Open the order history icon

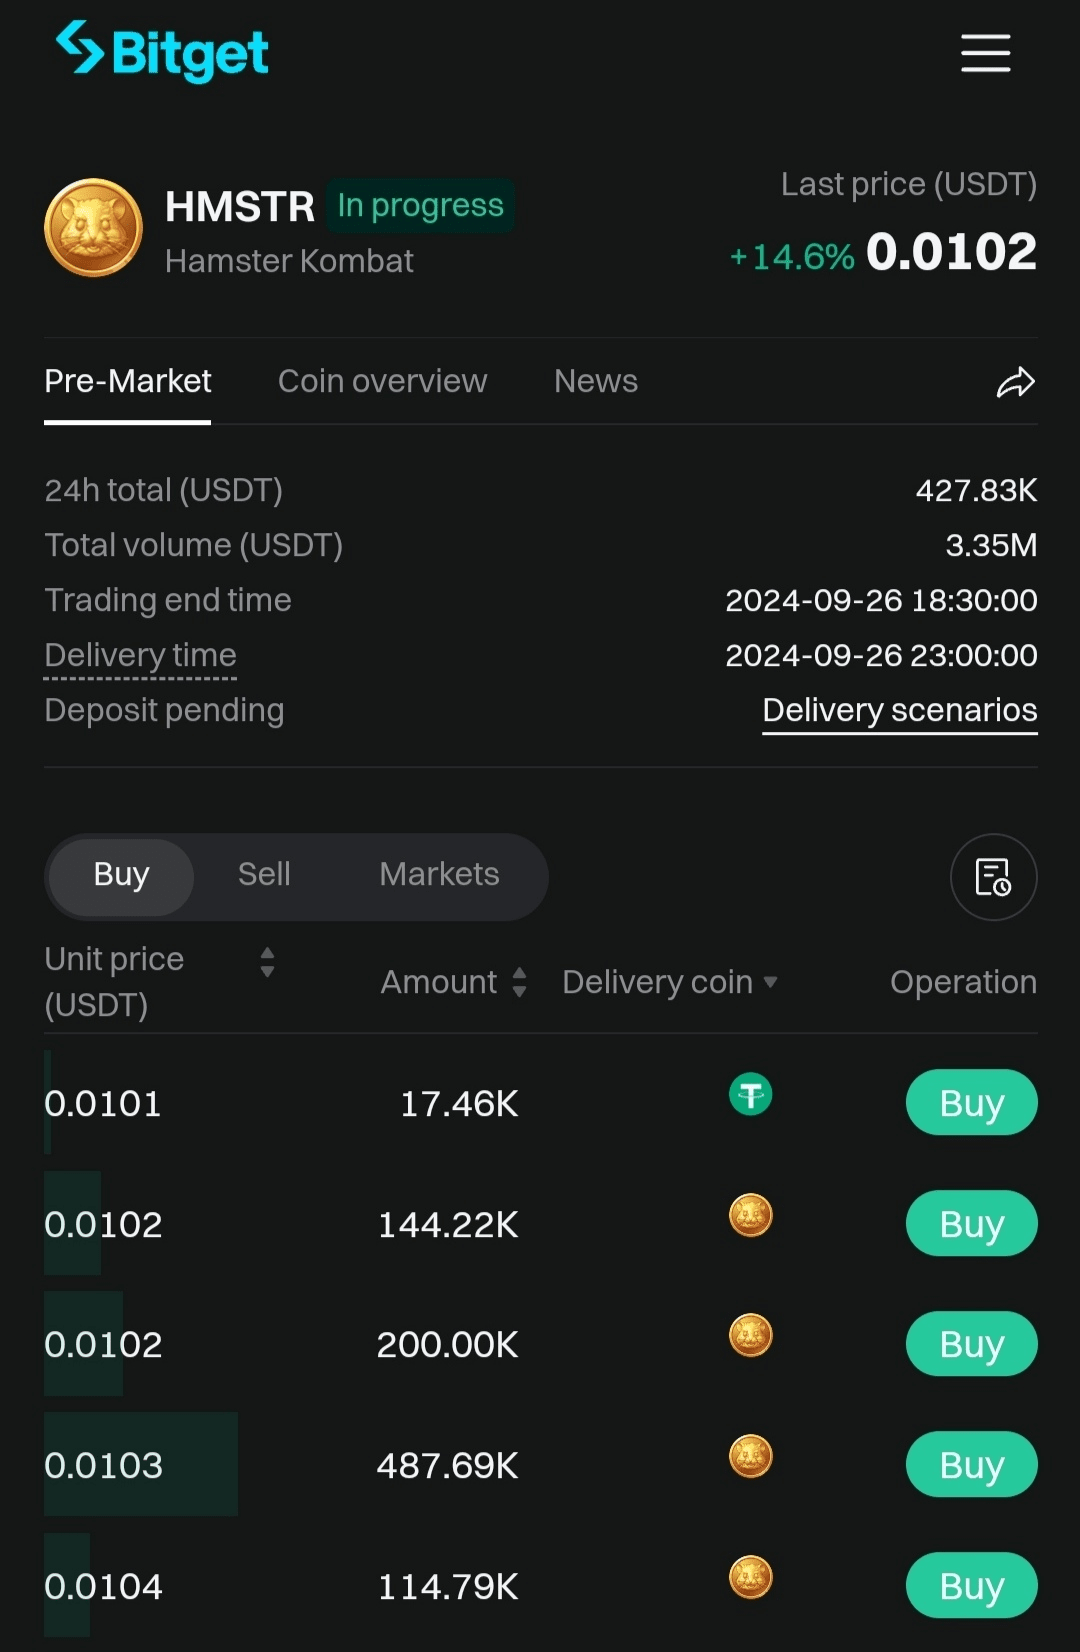click(x=993, y=877)
